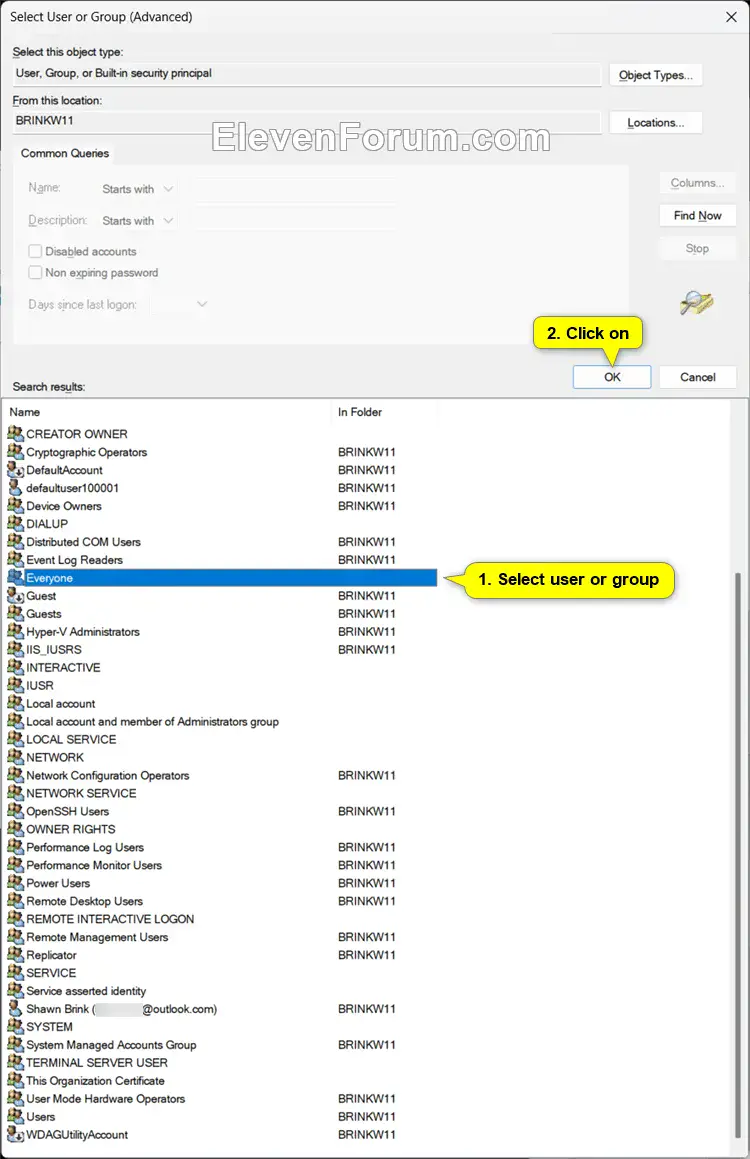Screen dimensions: 750x1159
Task: Click the OpenSSH Users icon
Action: (x=16, y=811)
